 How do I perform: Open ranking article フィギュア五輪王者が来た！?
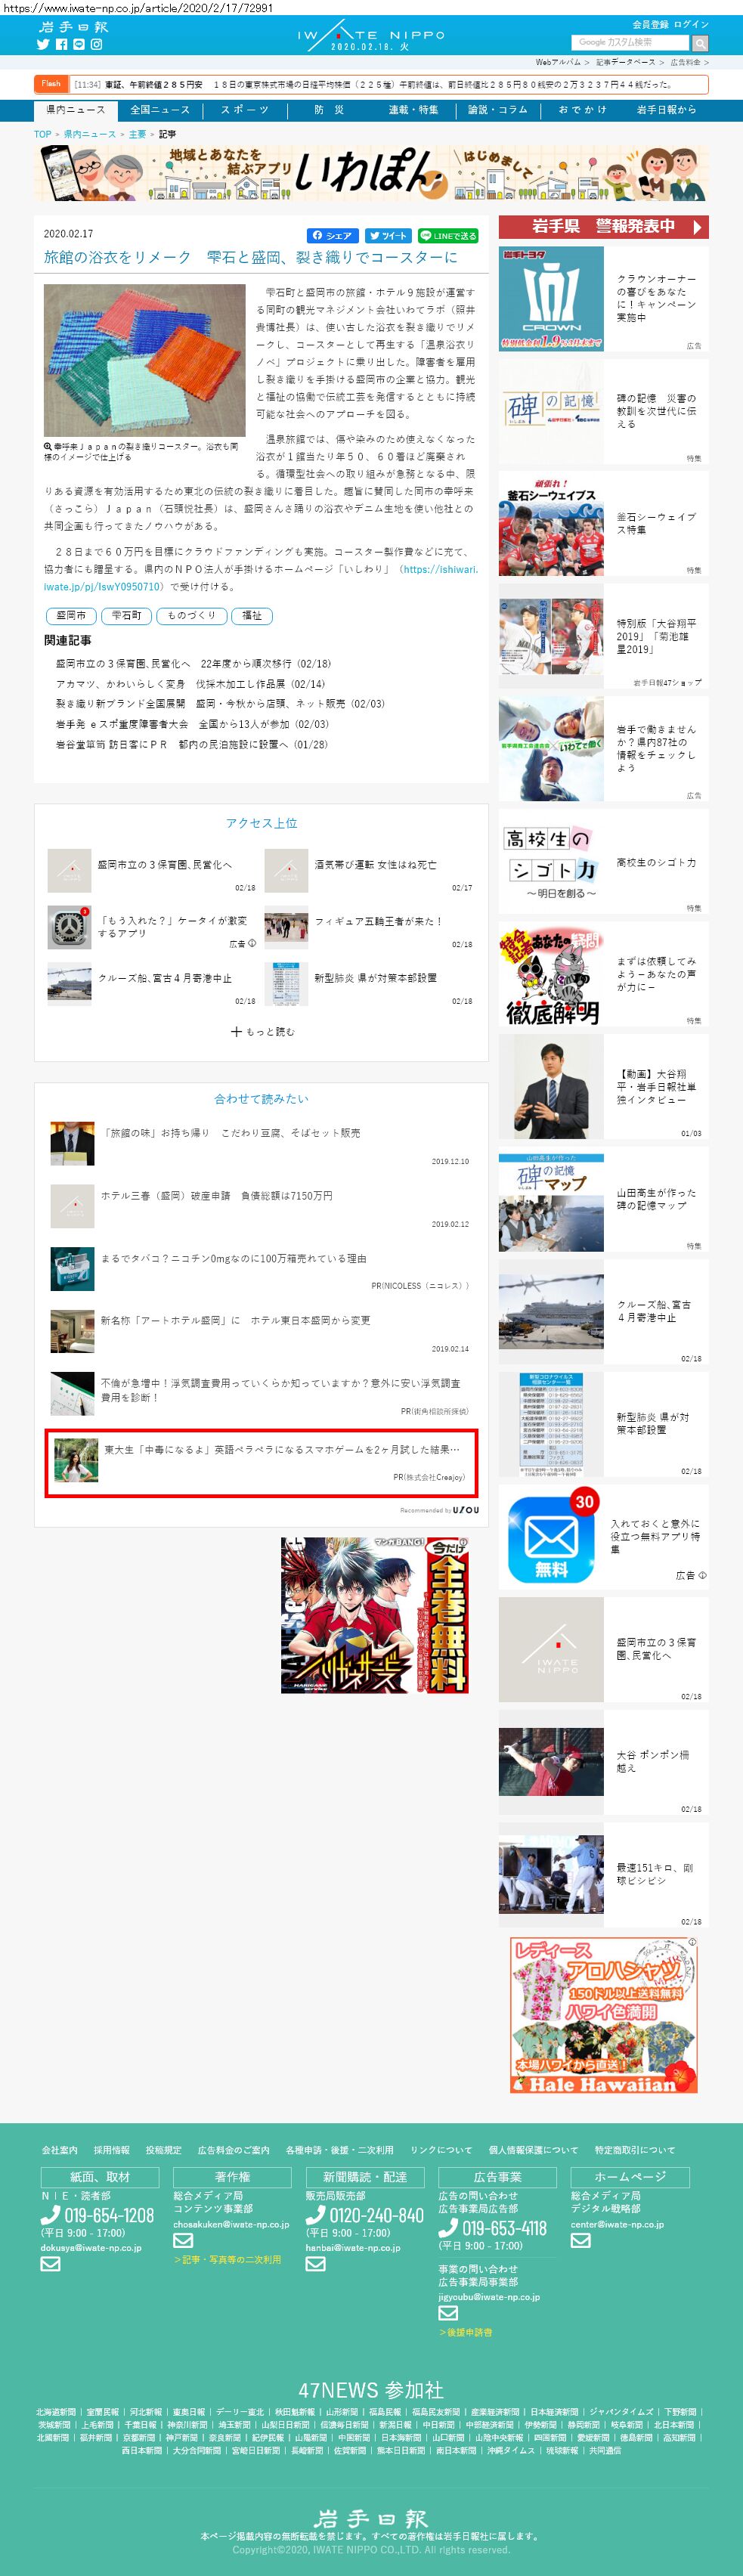(378, 922)
